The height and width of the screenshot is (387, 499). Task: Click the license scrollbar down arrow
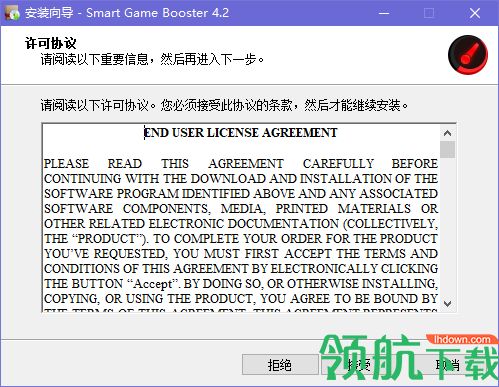[447, 303]
